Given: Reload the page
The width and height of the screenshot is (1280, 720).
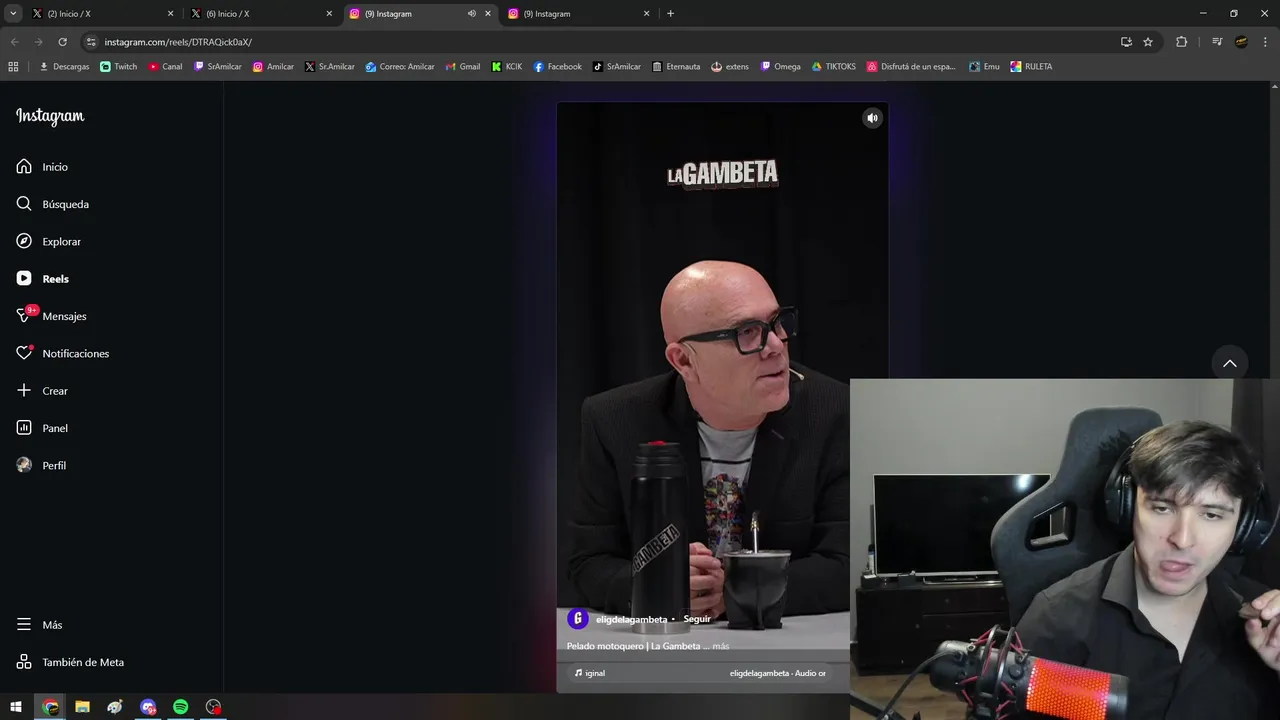Looking at the screenshot, I should 62,42.
